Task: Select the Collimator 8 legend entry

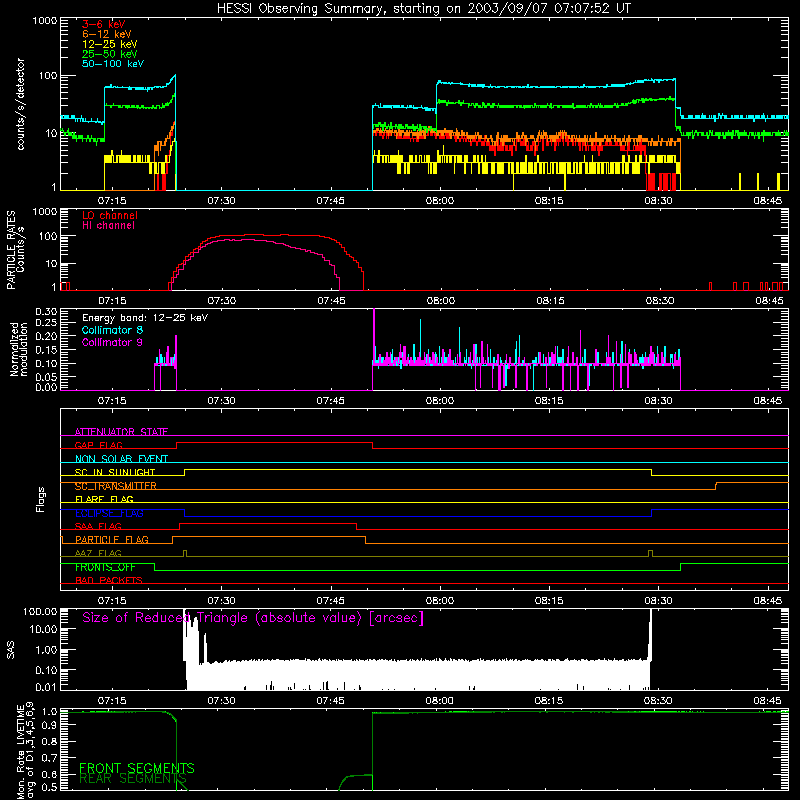Action: pos(112,330)
